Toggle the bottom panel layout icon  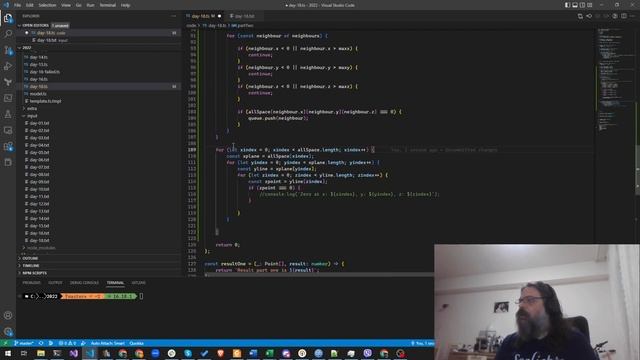click(x=575, y=5)
